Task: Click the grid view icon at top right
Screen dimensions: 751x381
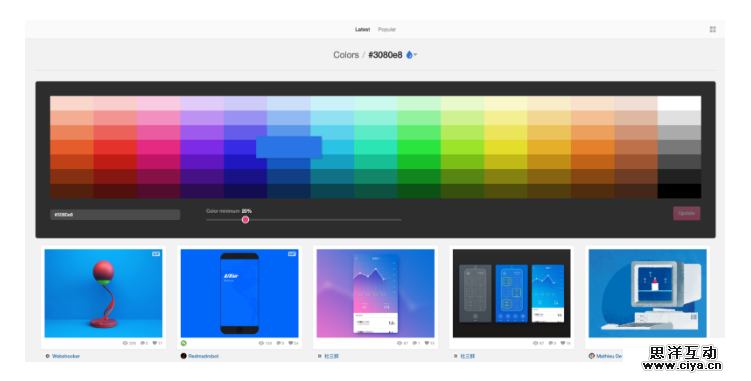Action: click(713, 29)
